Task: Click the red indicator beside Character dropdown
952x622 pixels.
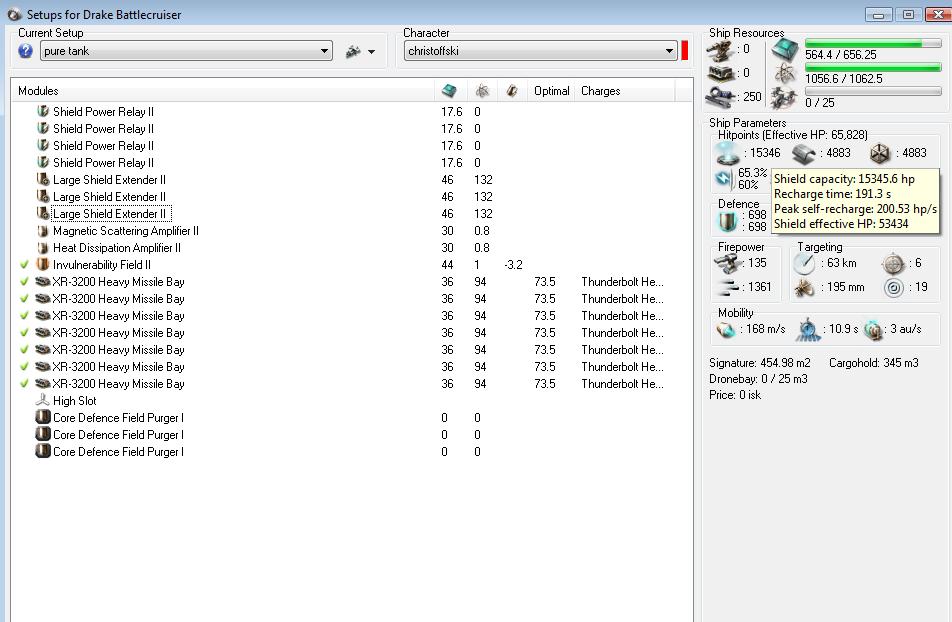Action: point(685,51)
